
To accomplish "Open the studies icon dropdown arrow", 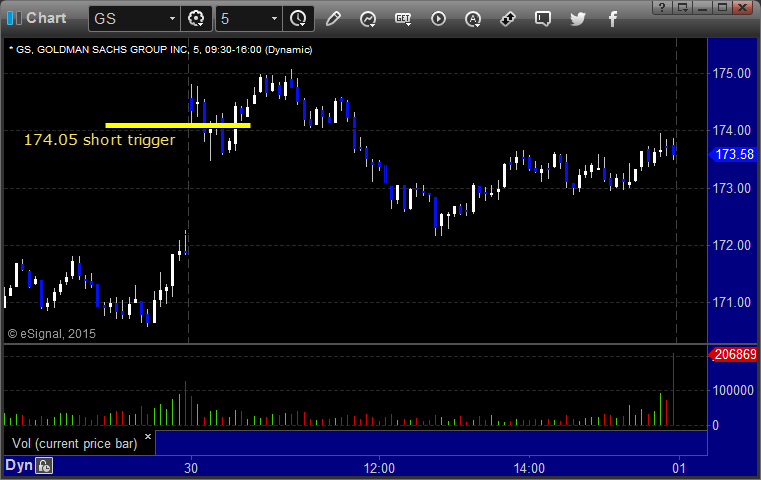I will tap(372, 24).
